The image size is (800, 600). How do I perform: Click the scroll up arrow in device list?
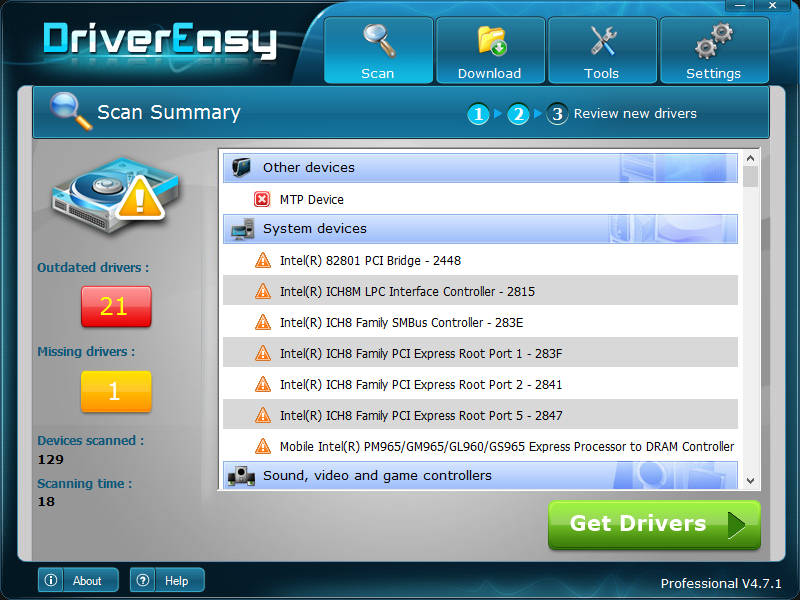(750, 158)
